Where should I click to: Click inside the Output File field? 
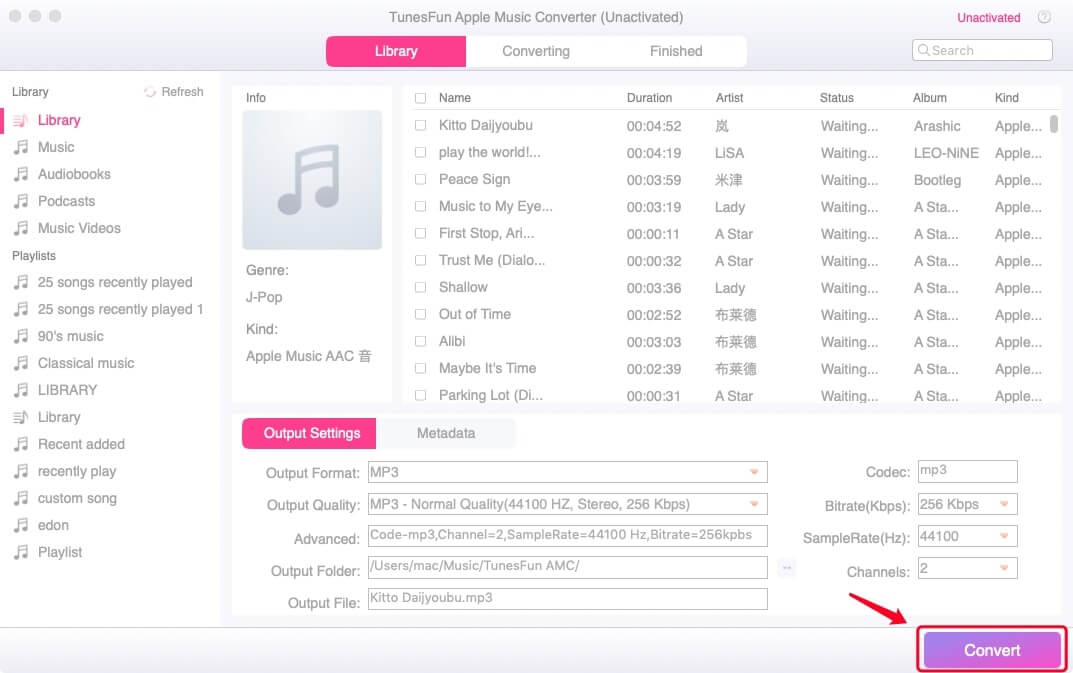click(x=567, y=599)
